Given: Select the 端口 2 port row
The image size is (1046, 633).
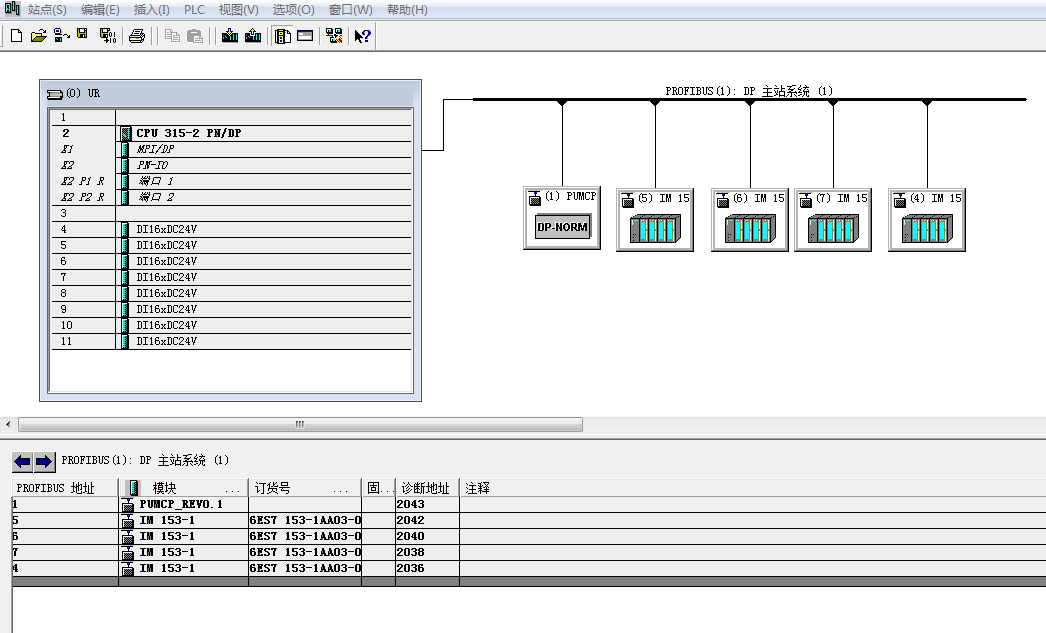Looking at the screenshot, I should pos(231,197).
